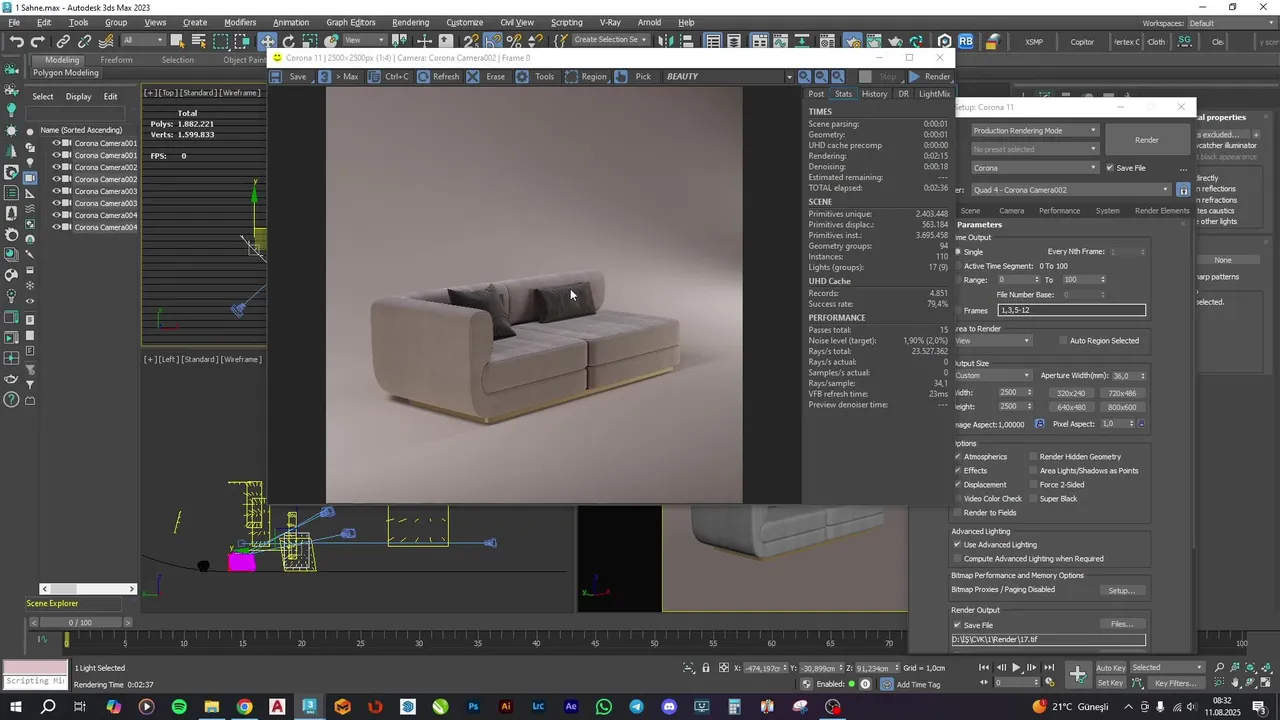Activate the Select and Move tool
1280x720 pixels.
pos(267,41)
